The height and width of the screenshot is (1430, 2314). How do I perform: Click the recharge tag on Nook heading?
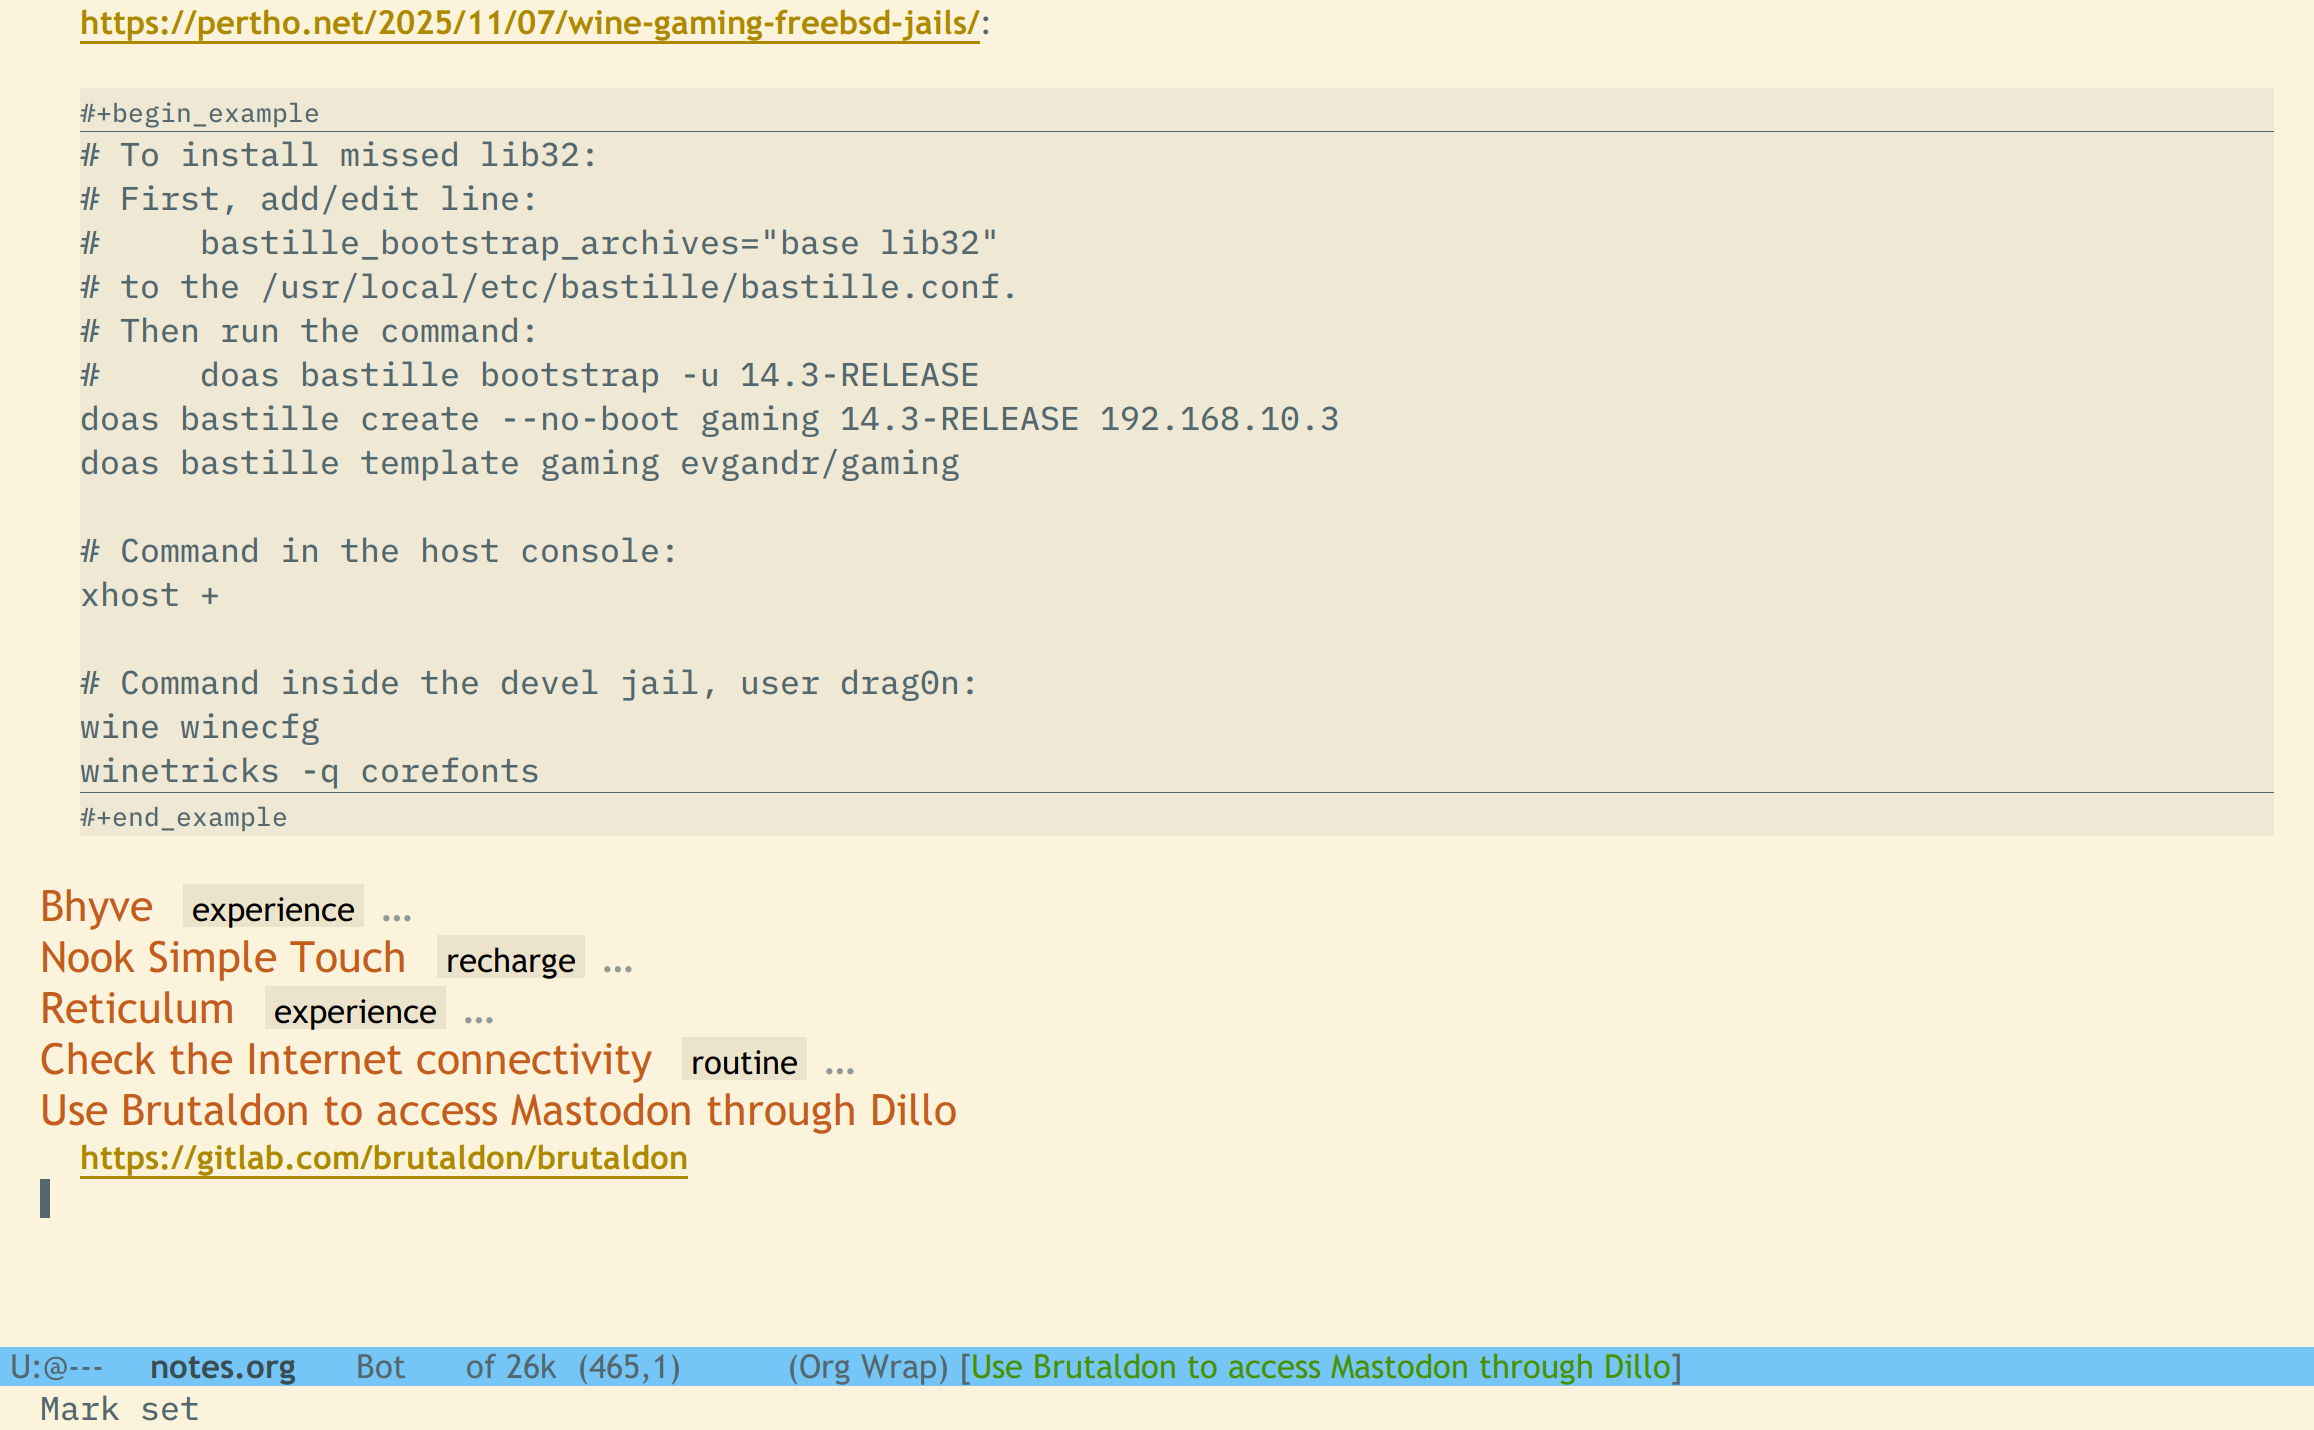(510, 960)
